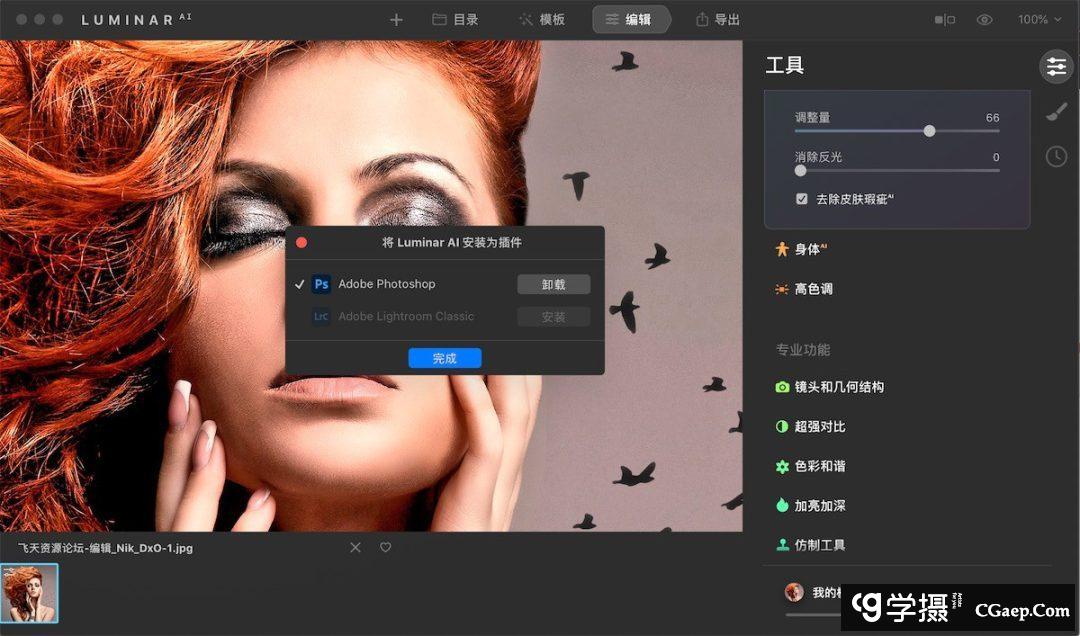The image size is (1080, 636).
Task: Open the sliders Edit tools icon
Action: coord(1055,67)
